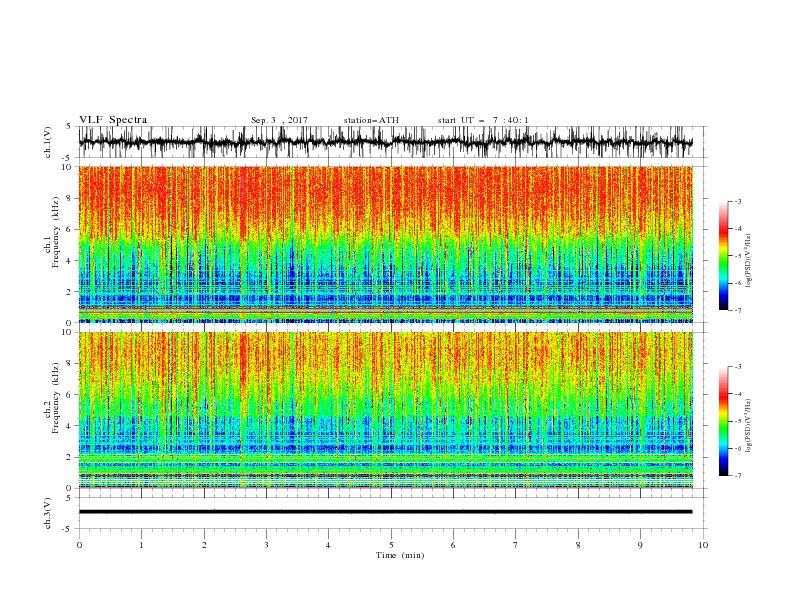Click the '-3' value on upper colorbar
Viewport: 792px width, 612px height.
coord(737,201)
